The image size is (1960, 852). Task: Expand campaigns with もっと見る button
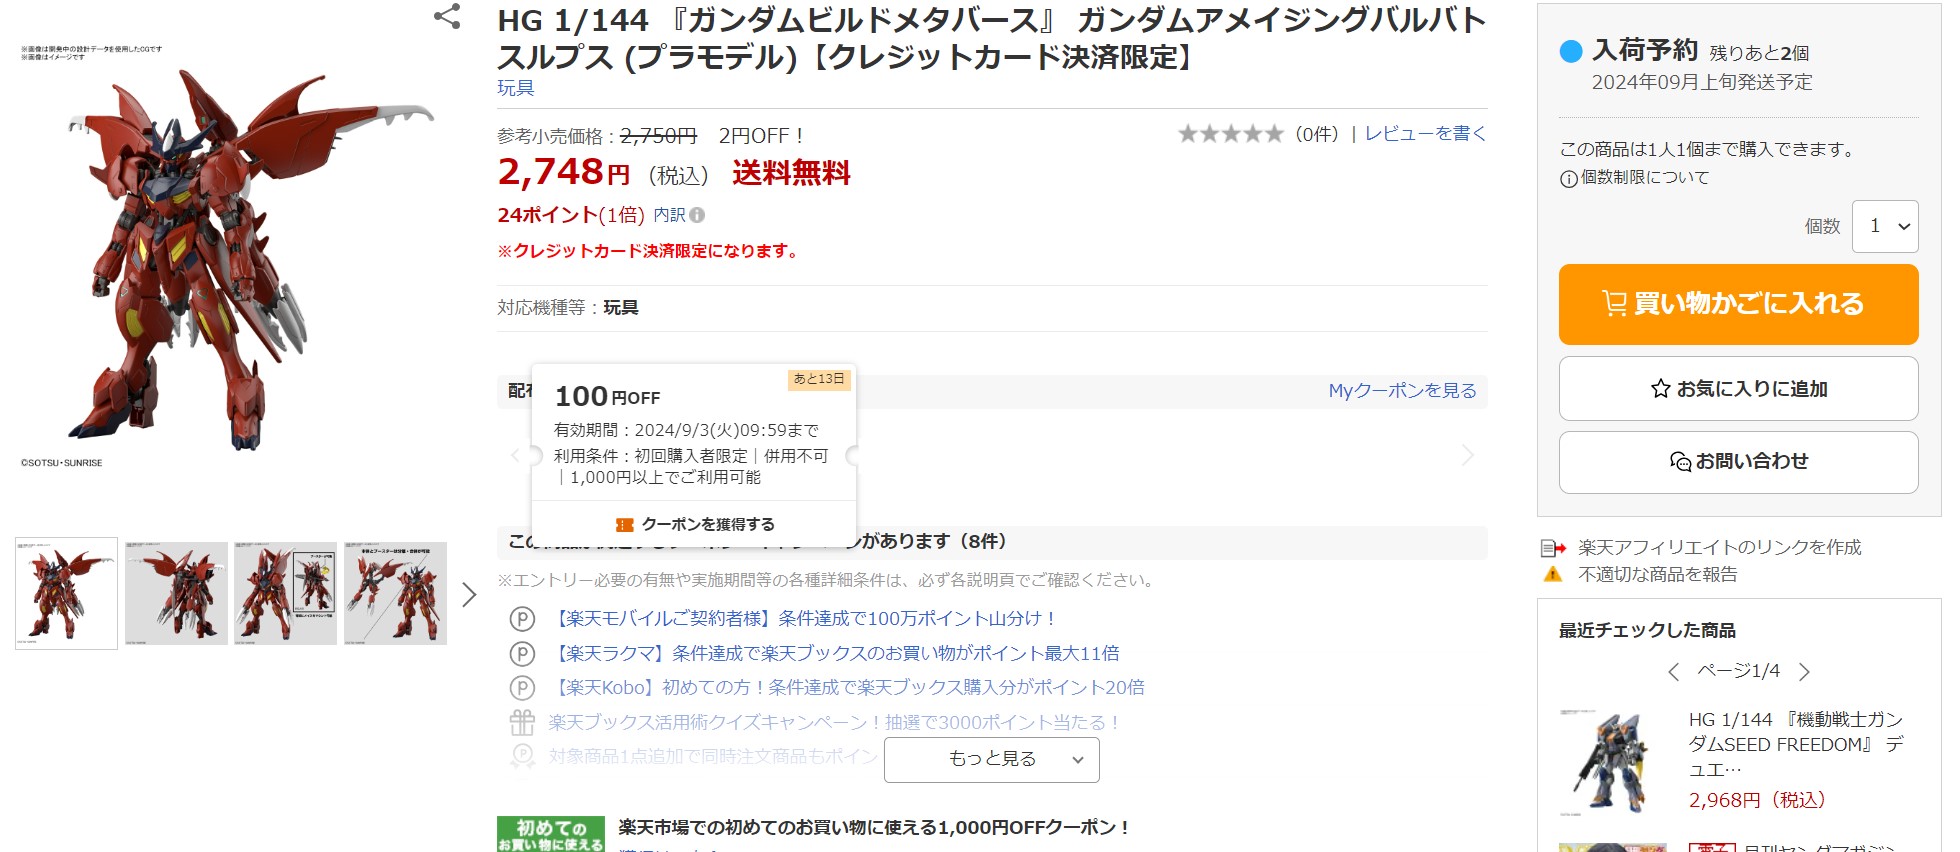[992, 759]
